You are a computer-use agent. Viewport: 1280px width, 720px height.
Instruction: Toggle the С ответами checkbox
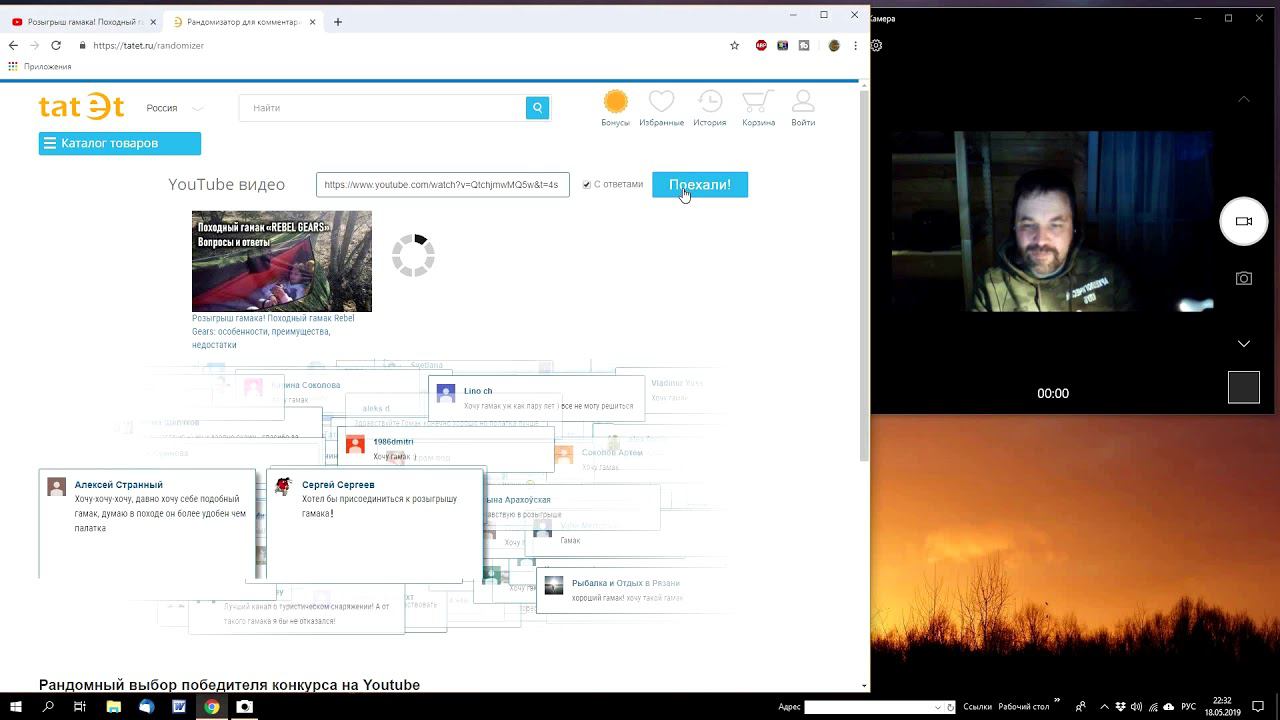click(x=587, y=185)
